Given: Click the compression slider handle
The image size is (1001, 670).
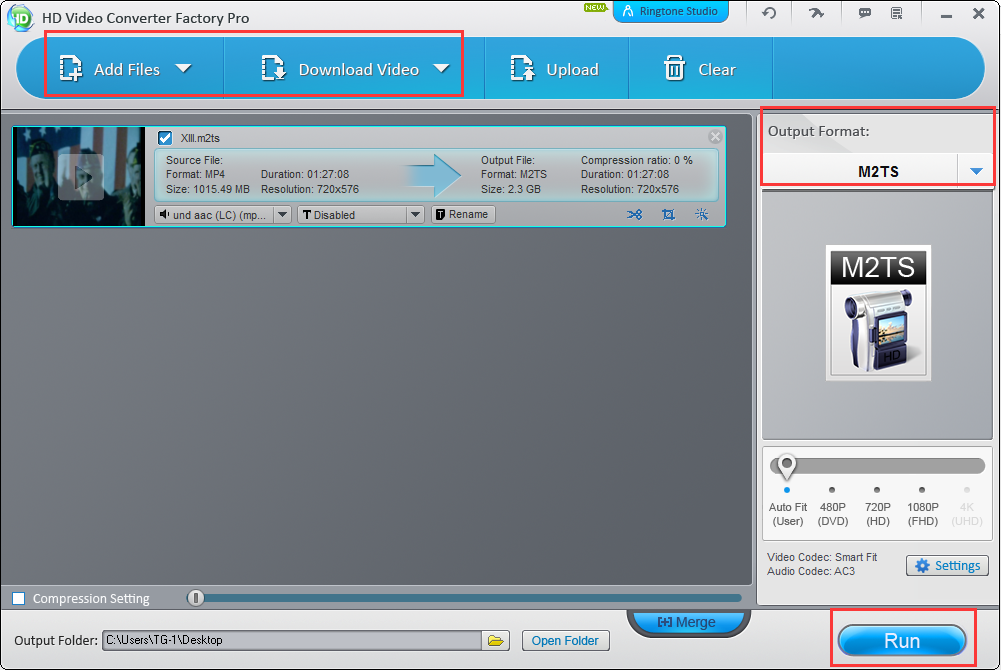Looking at the screenshot, I should click(x=195, y=598).
